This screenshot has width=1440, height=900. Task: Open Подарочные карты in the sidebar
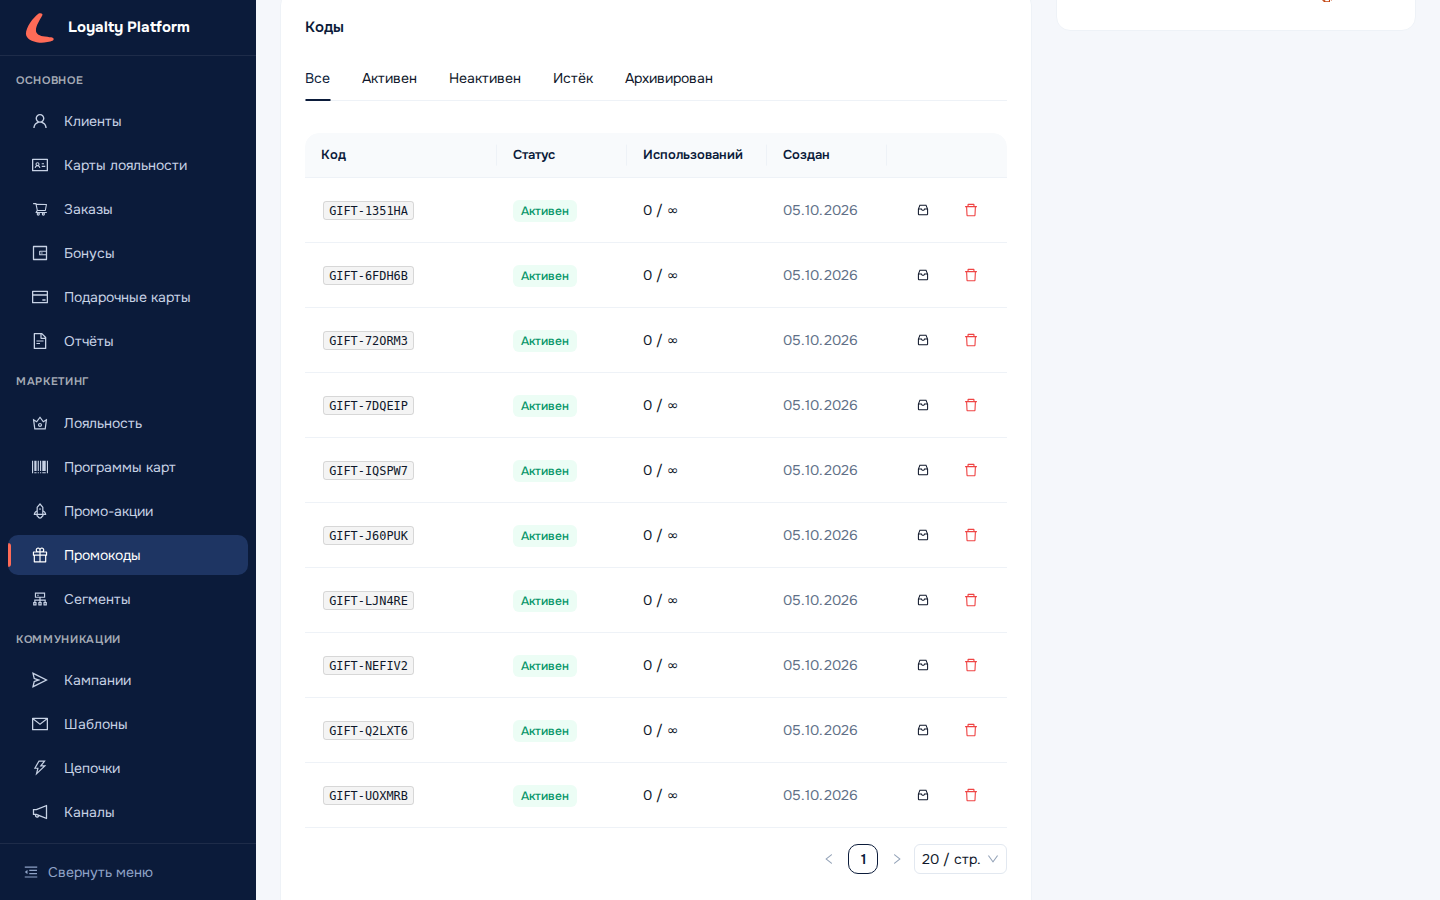[128, 297]
